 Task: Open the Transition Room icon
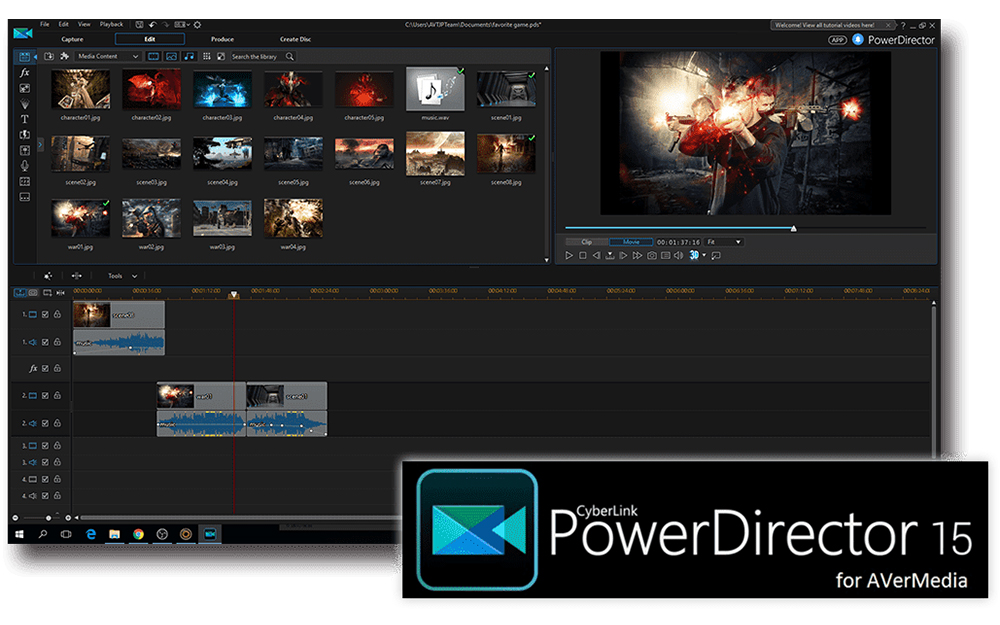coord(24,135)
